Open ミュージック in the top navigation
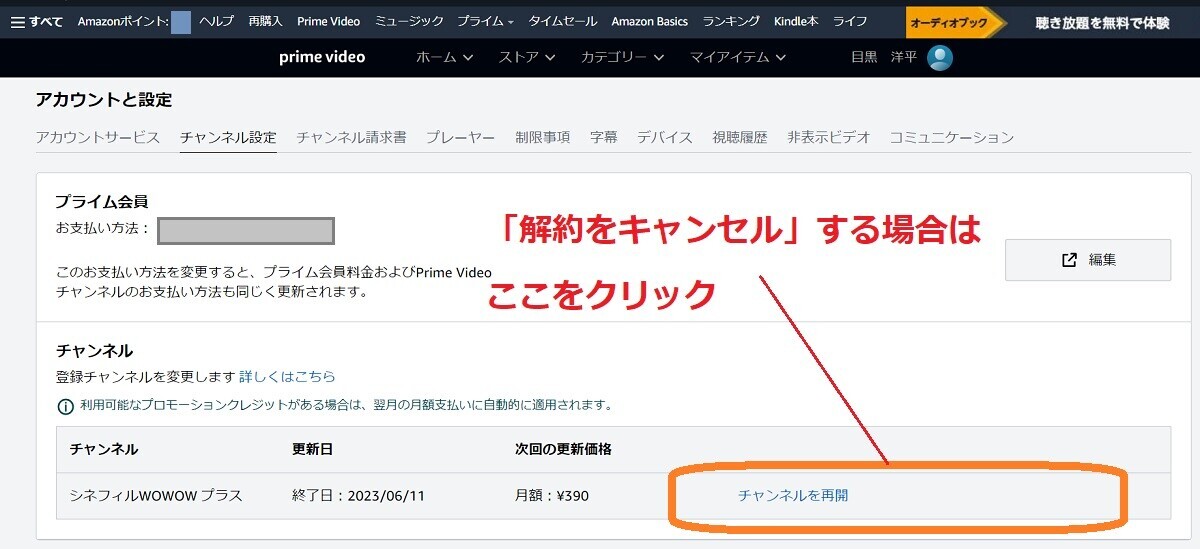1200x549 pixels. [408, 21]
